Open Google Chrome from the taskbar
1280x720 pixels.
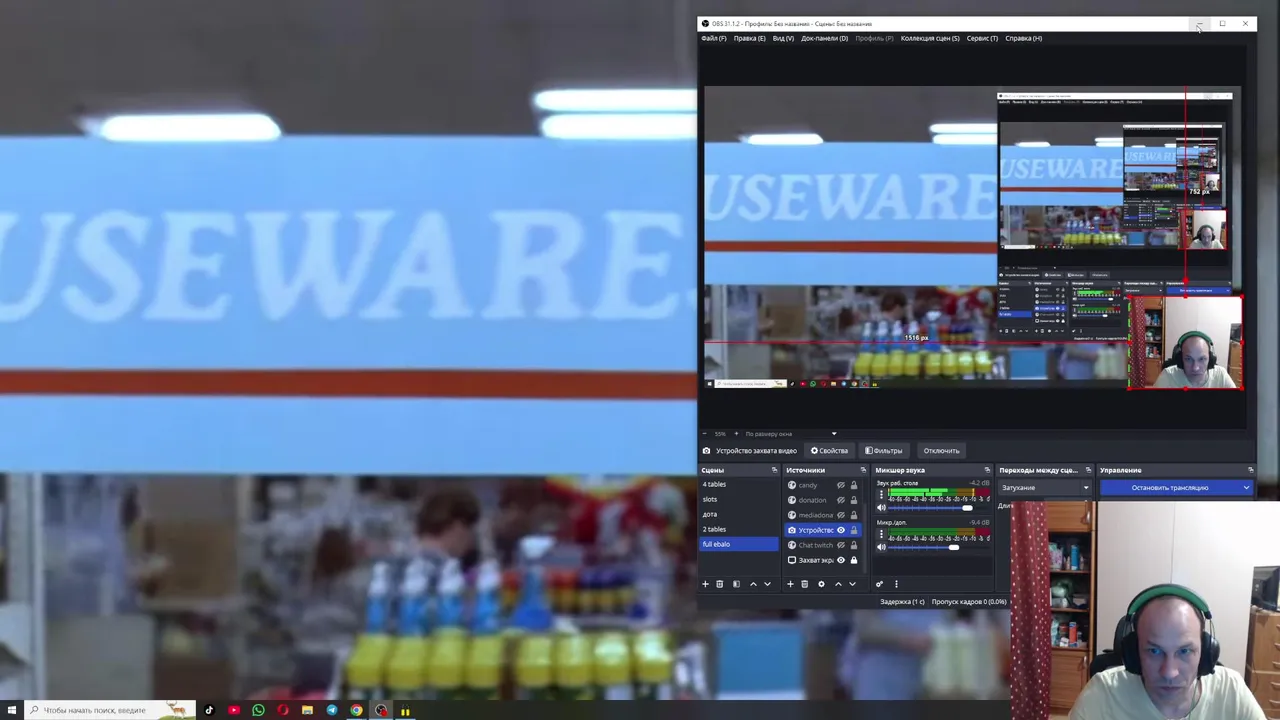pyautogui.click(x=356, y=711)
